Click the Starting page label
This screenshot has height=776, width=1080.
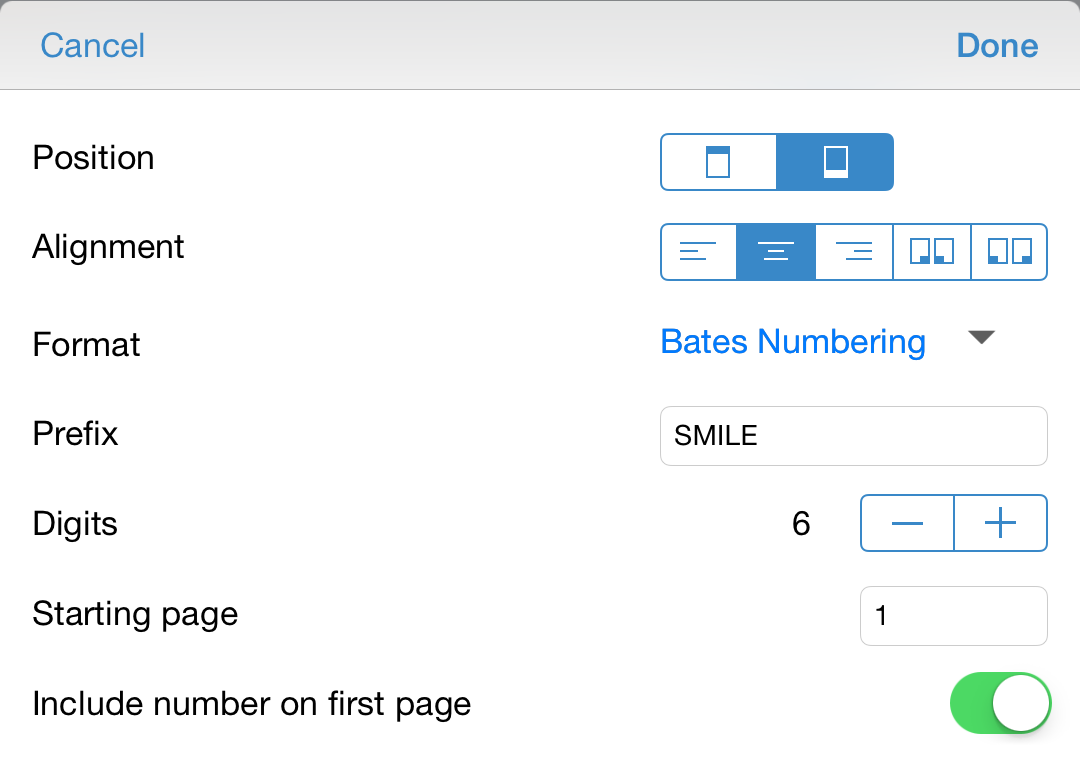click(x=135, y=614)
